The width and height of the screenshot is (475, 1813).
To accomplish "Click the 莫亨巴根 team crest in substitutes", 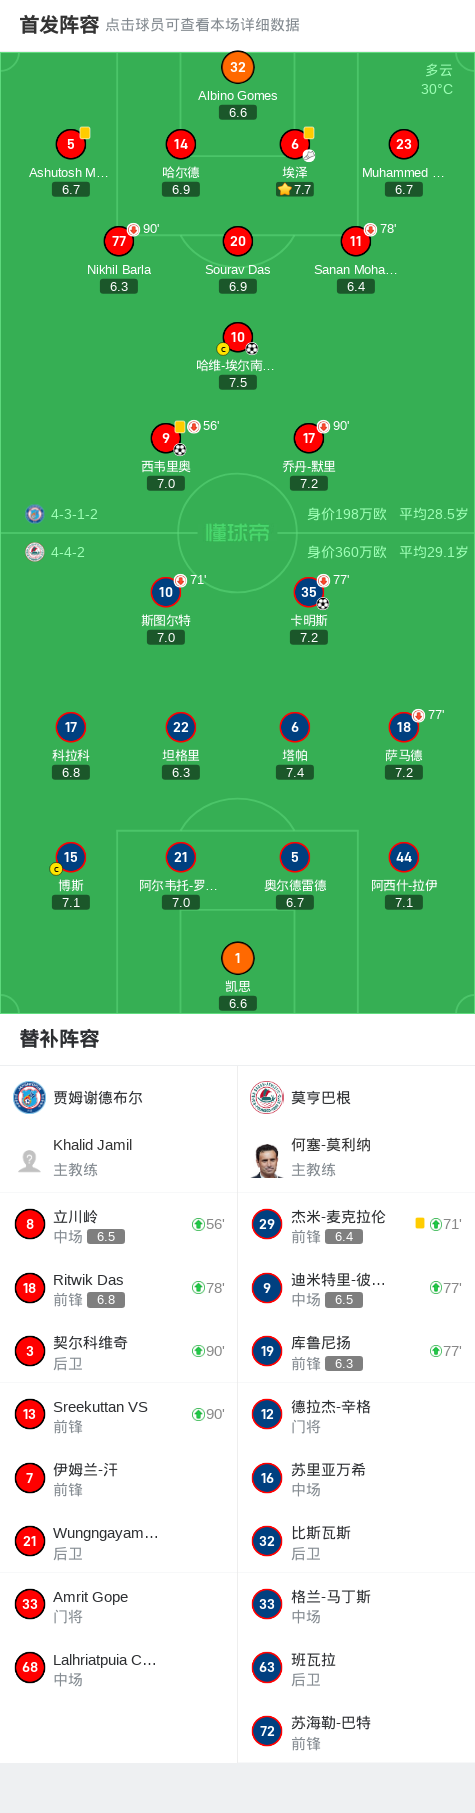I will click(267, 1097).
